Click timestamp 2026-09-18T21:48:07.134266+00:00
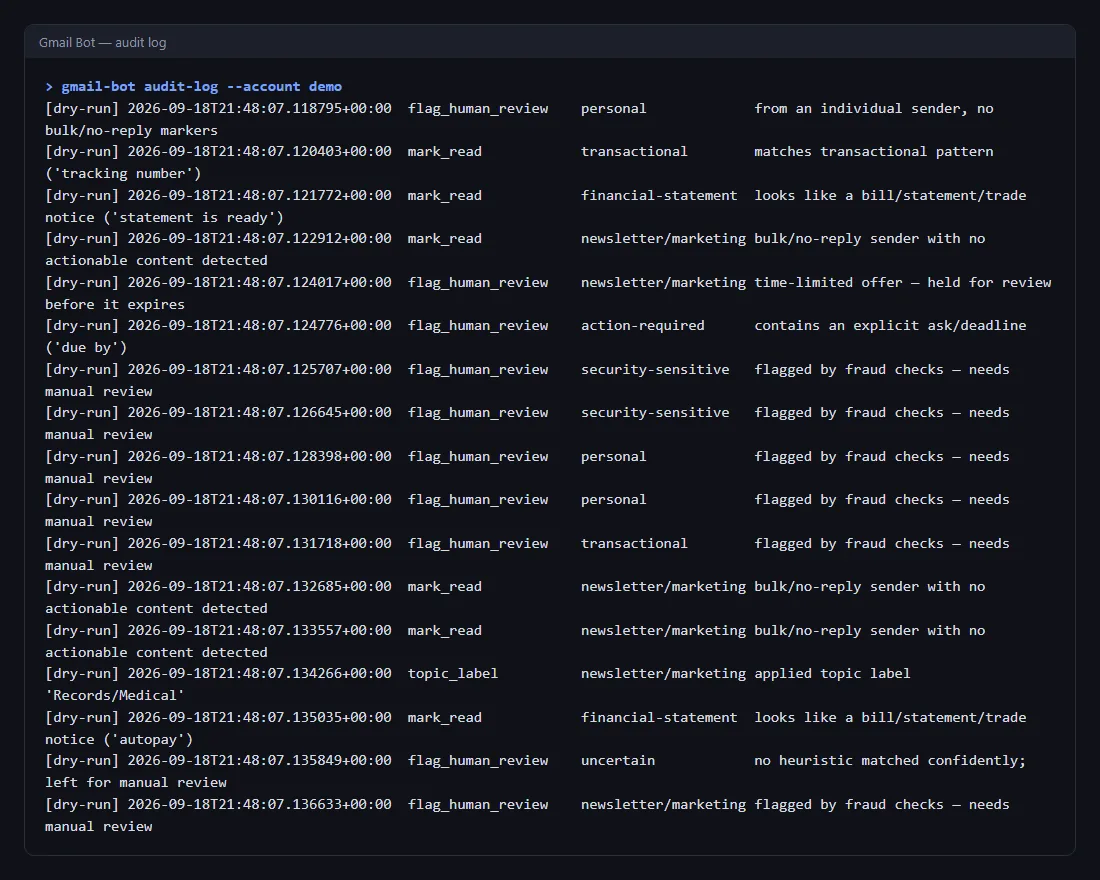This screenshot has width=1100, height=880. click(260, 673)
